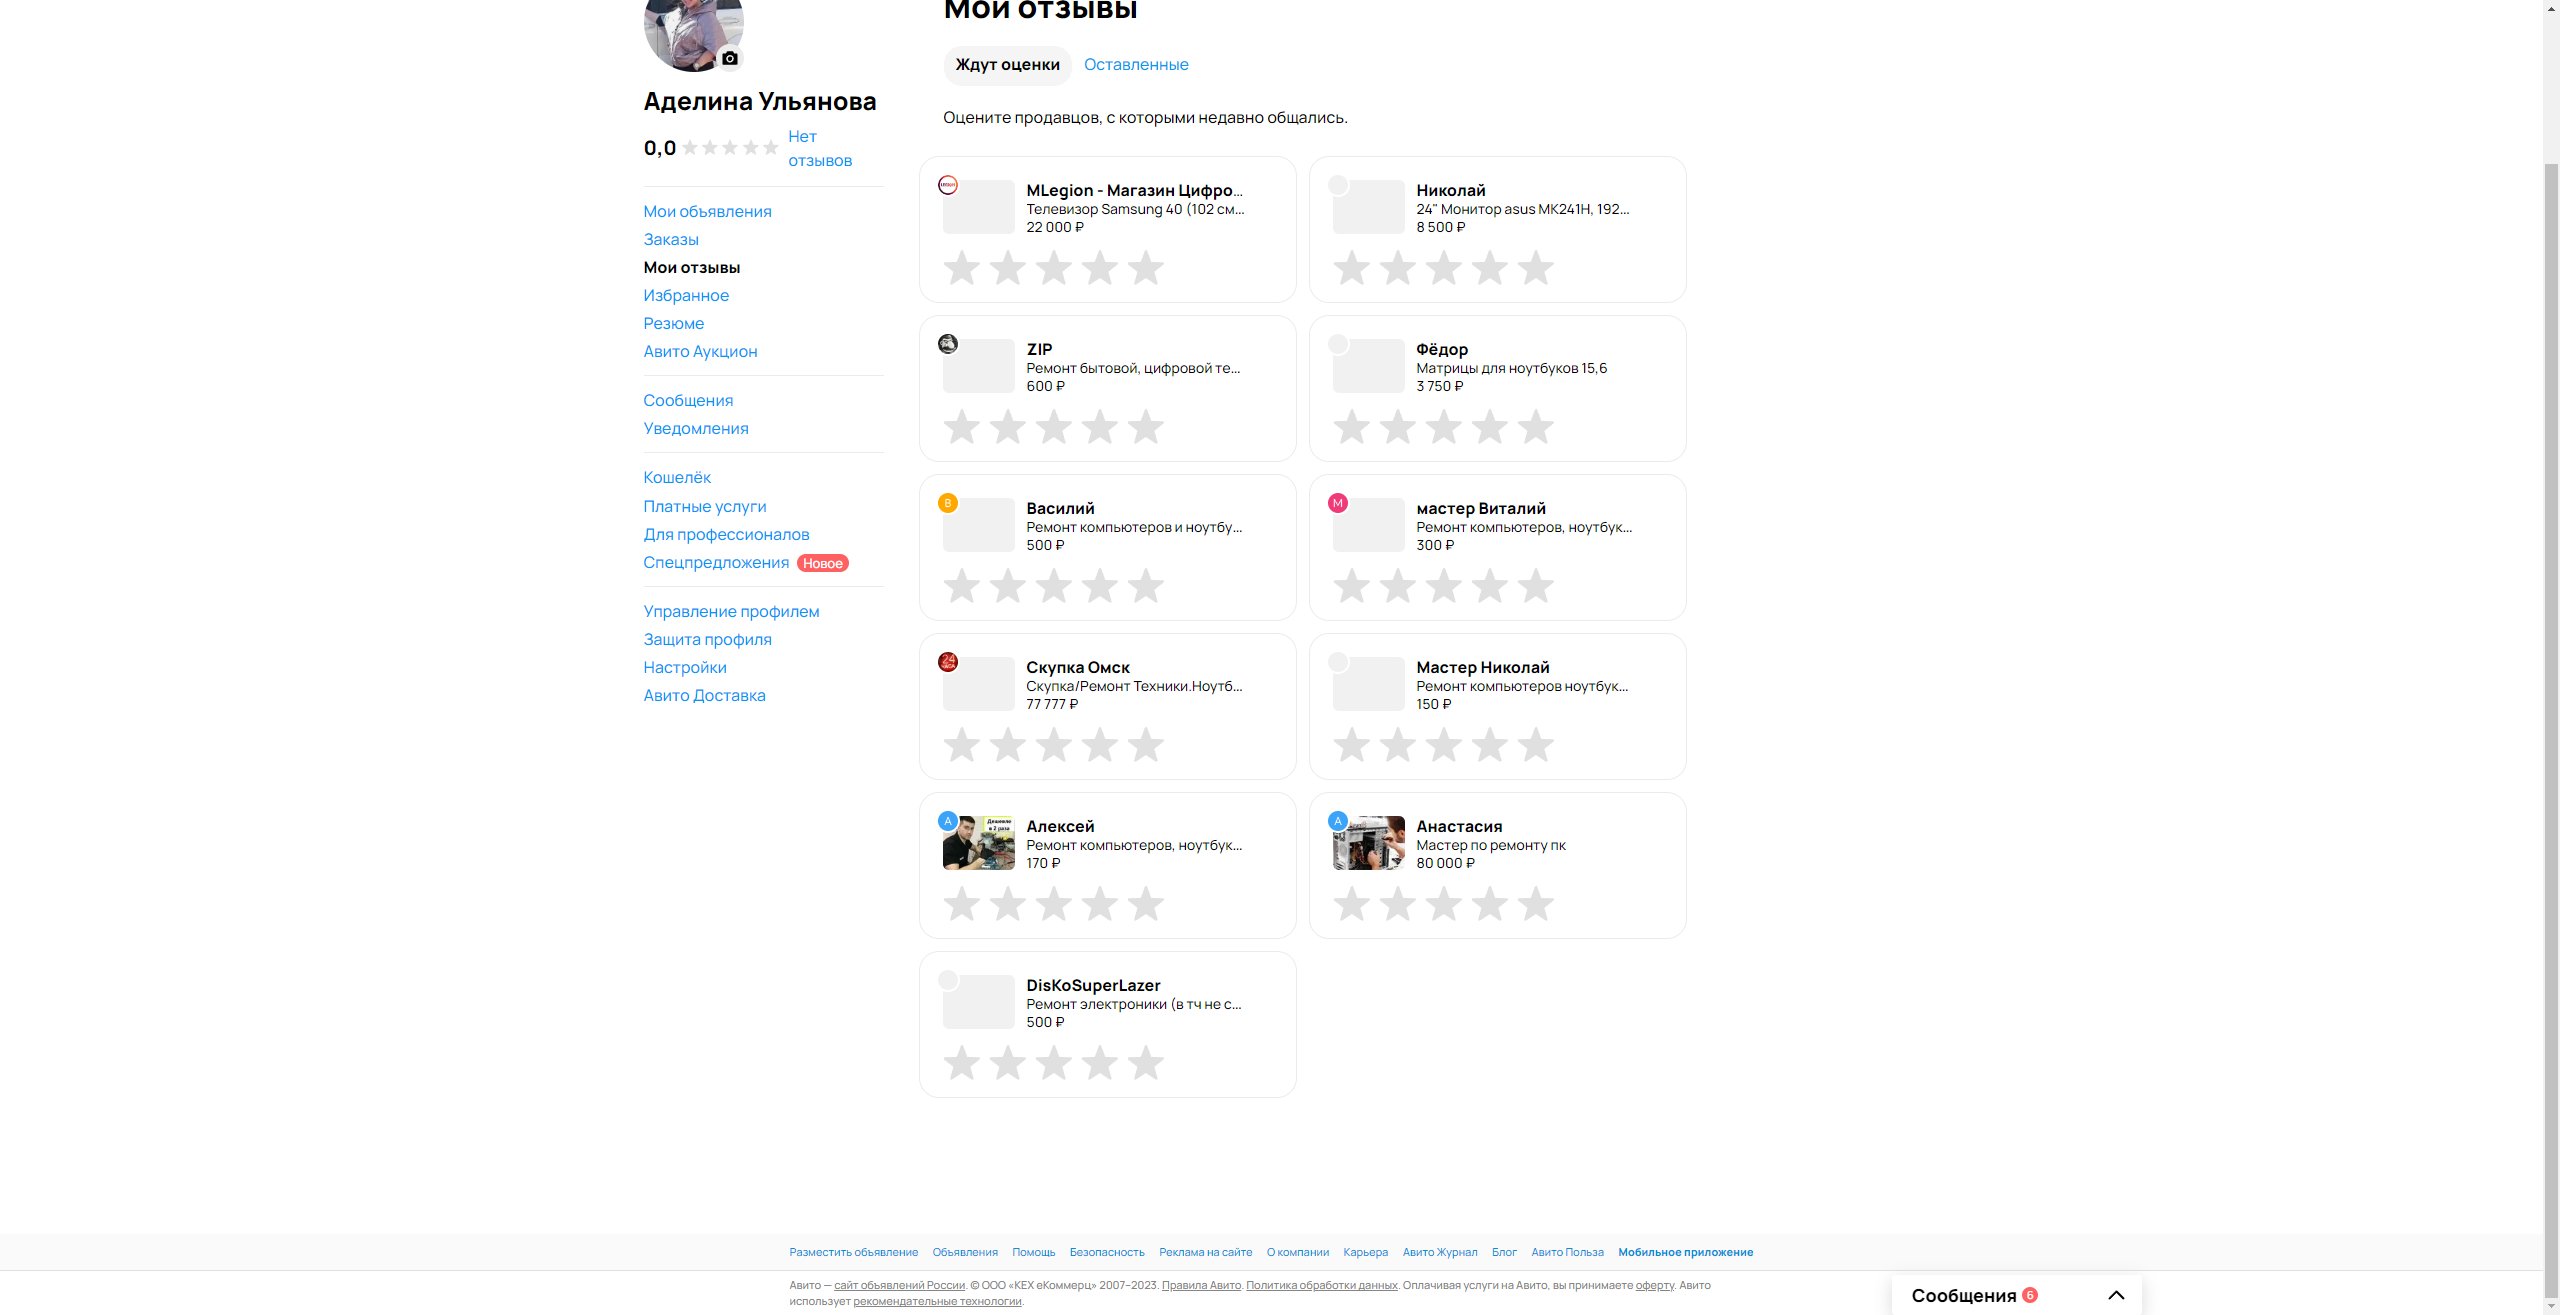Screen dimensions: 2560x1315
Task: Give Николай a one-star rating
Action: coord(1351,268)
